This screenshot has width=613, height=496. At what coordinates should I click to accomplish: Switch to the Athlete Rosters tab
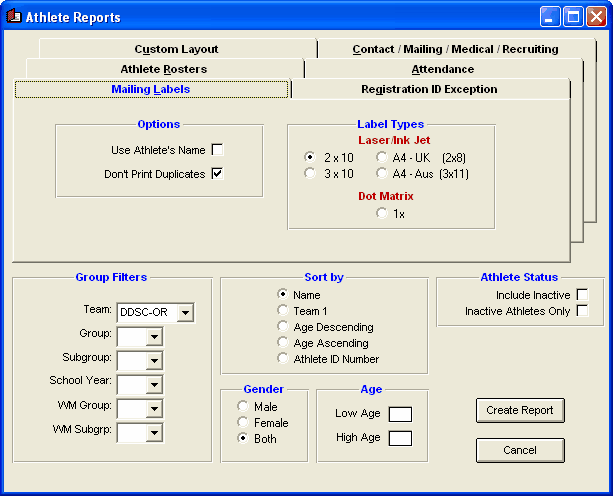(164, 69)
